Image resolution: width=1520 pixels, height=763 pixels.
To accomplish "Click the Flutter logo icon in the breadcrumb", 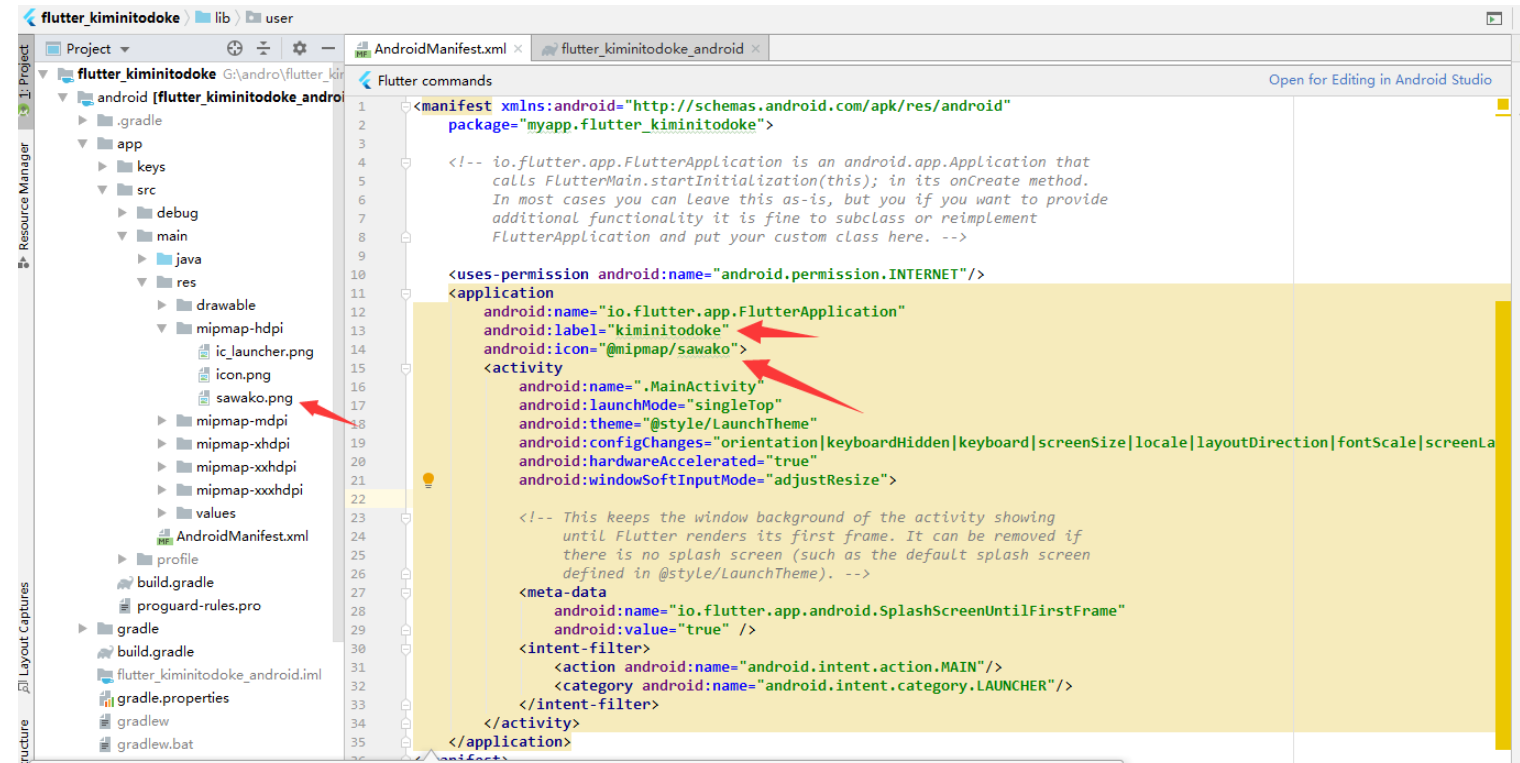I will pyautogui.click(x=29, y=18).
